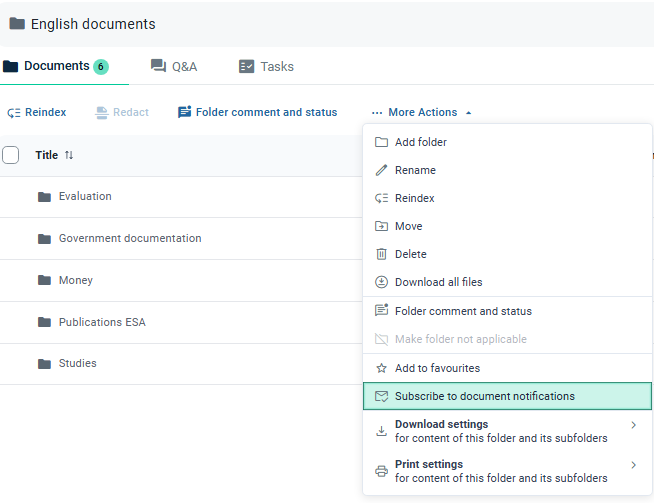This screenshot has height=503, width=654.
Task: Click the toolbar Folder comment and status icon
Action: point(184,112)
